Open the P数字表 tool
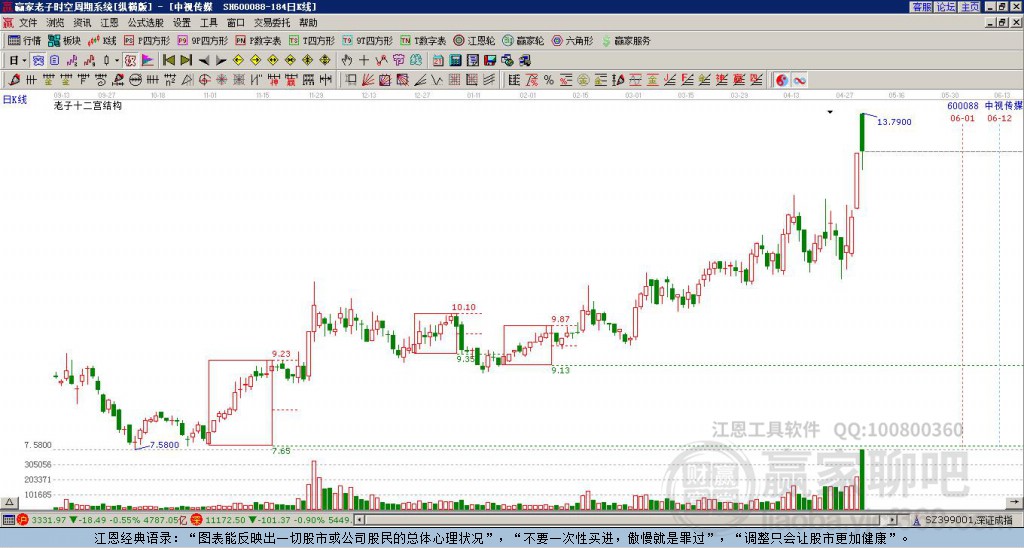The height and width of the screenshot is (548, 1024). [258, 40]
